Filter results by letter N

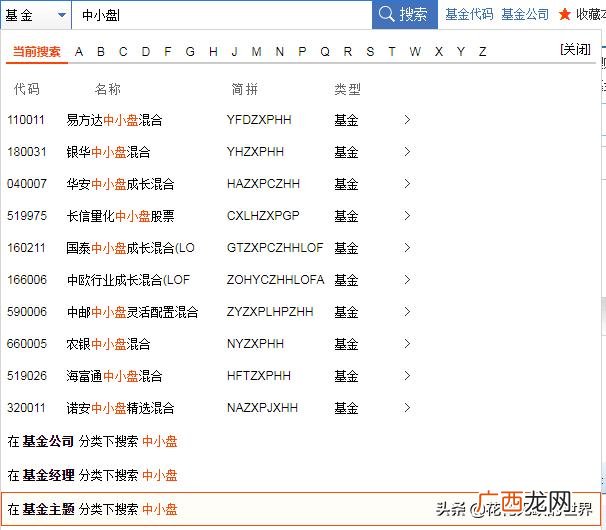[x=279, y=51]
